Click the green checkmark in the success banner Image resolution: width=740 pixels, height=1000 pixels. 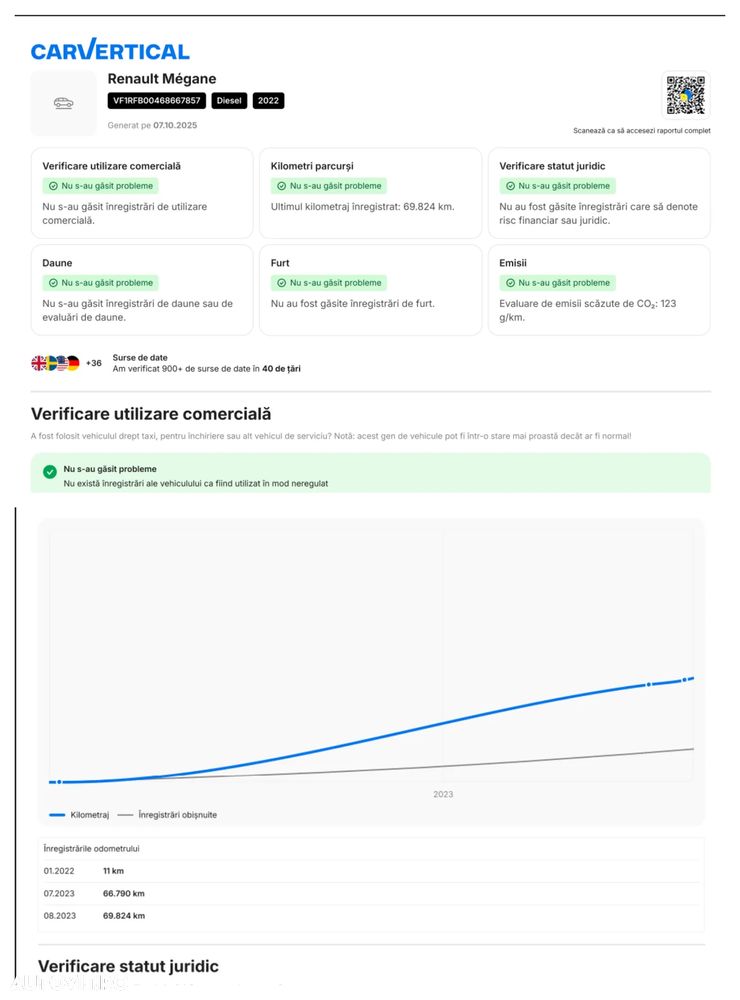point(50,472)
